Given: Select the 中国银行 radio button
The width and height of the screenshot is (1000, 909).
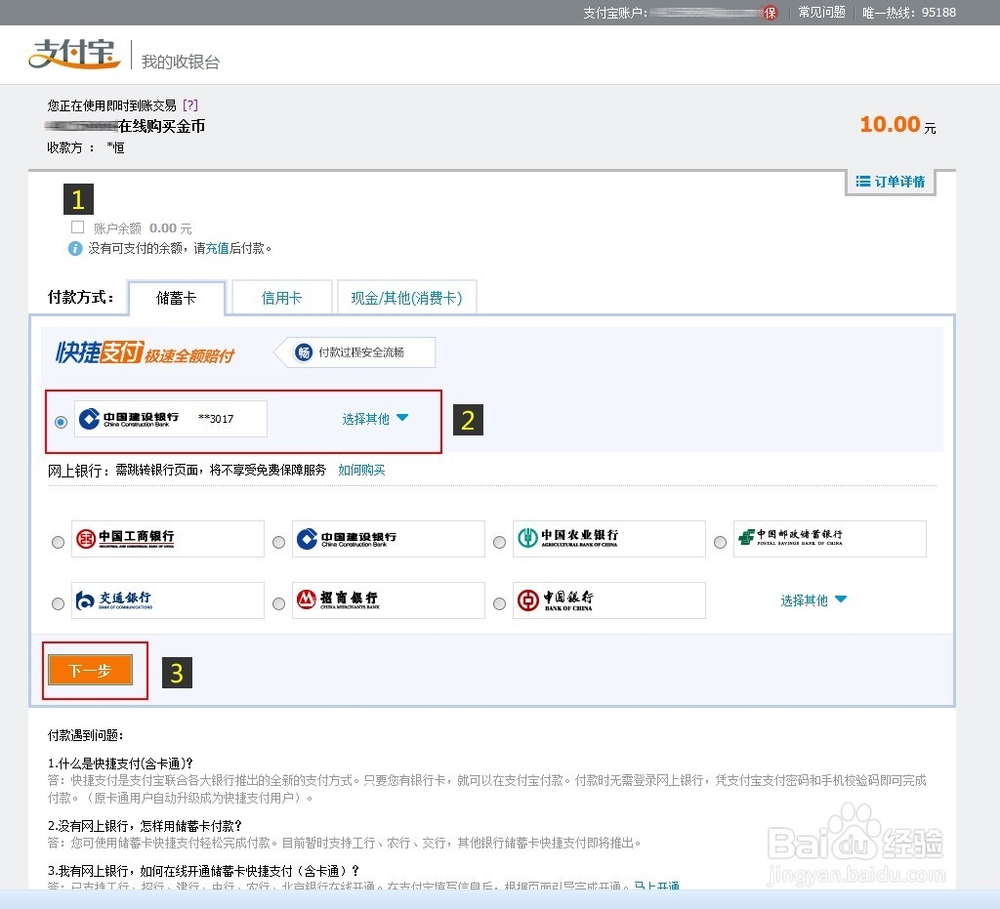Looking at the screenshot, I should coord(499,603).
